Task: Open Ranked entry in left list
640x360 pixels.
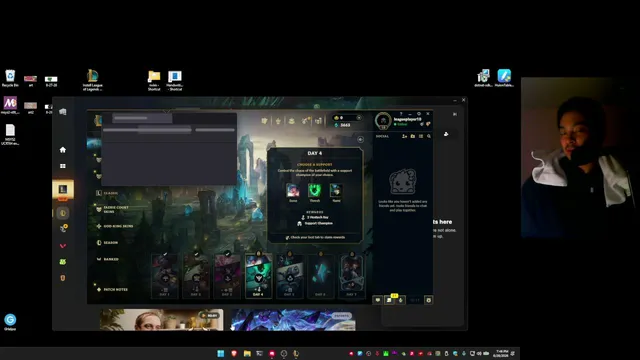Action: click(108, 259)
